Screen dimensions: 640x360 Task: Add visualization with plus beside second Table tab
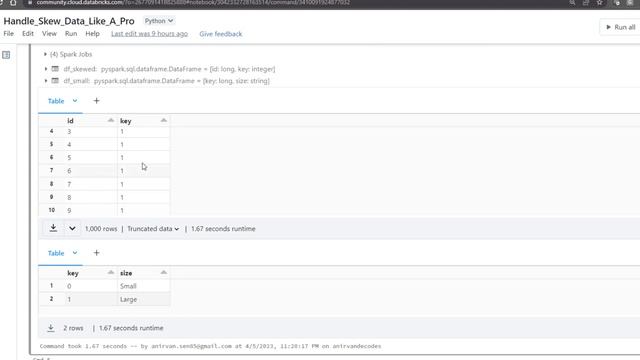tap(96, 253)
